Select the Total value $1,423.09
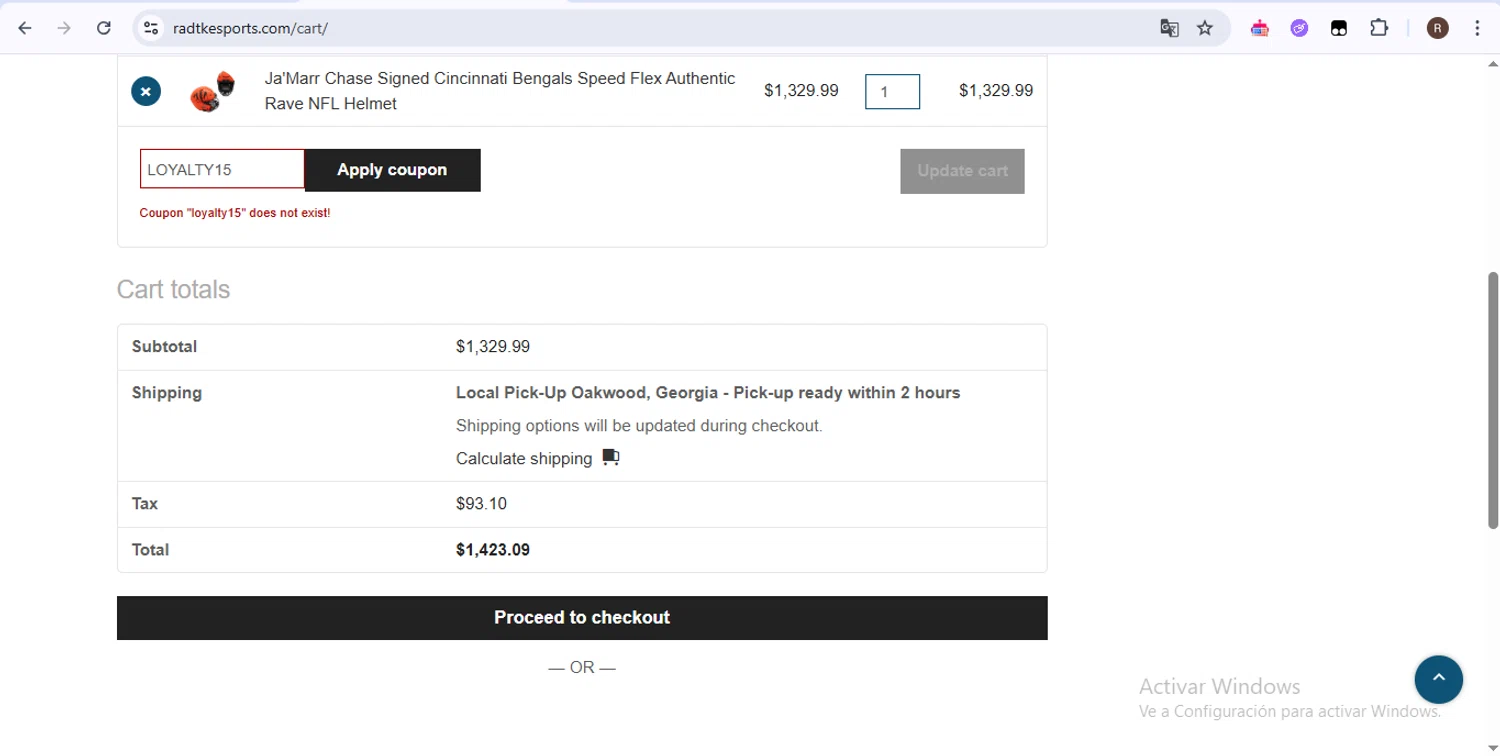Screen dimensions: 1500x756 [x=493, y=550]
